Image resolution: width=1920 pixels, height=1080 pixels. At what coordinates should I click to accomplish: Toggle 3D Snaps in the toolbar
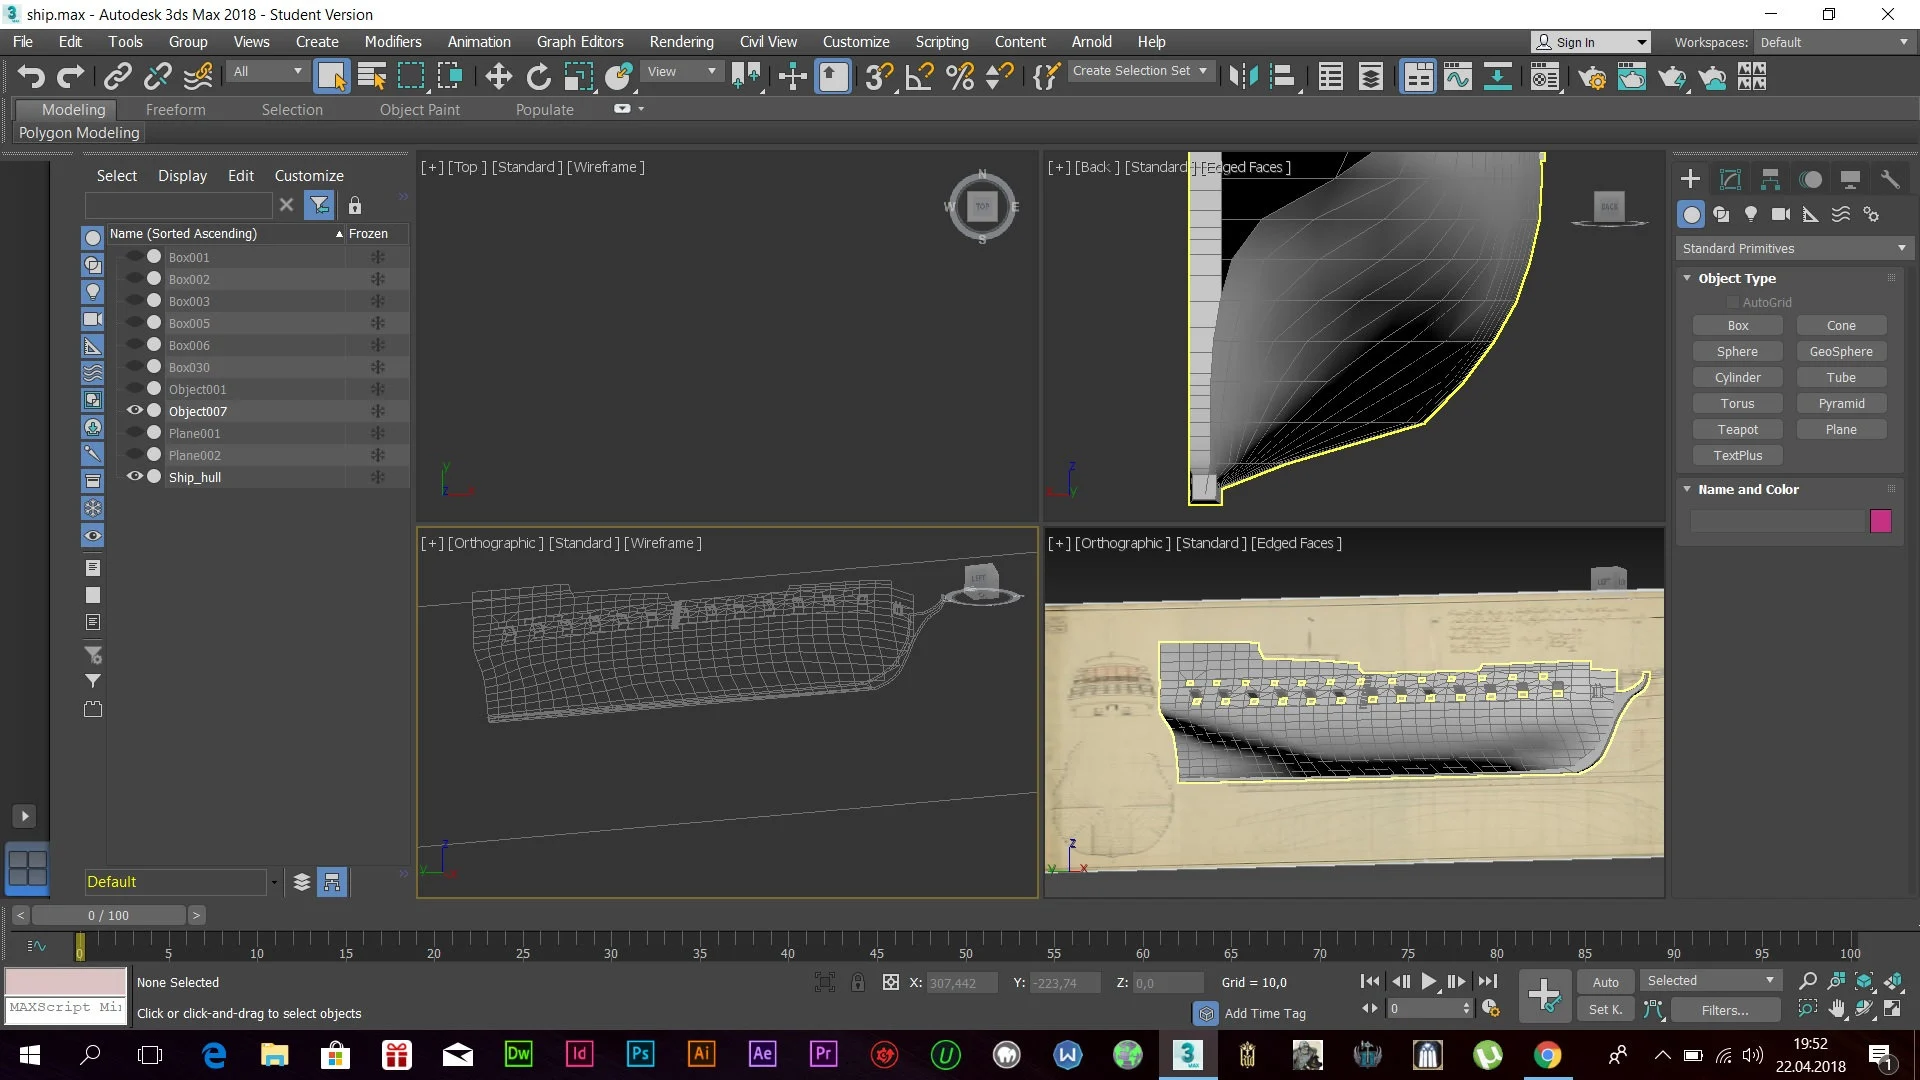point(879,76)
